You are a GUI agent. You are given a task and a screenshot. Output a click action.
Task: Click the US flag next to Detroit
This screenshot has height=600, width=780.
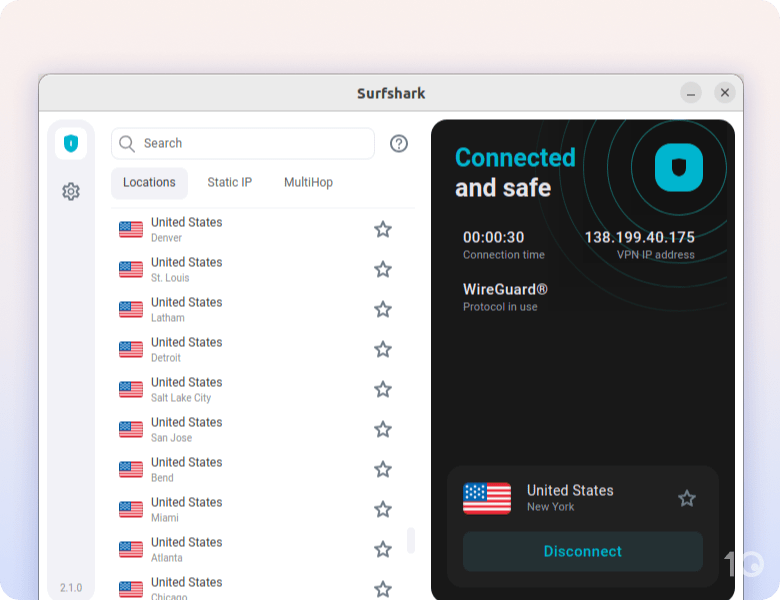click(131, 349)
